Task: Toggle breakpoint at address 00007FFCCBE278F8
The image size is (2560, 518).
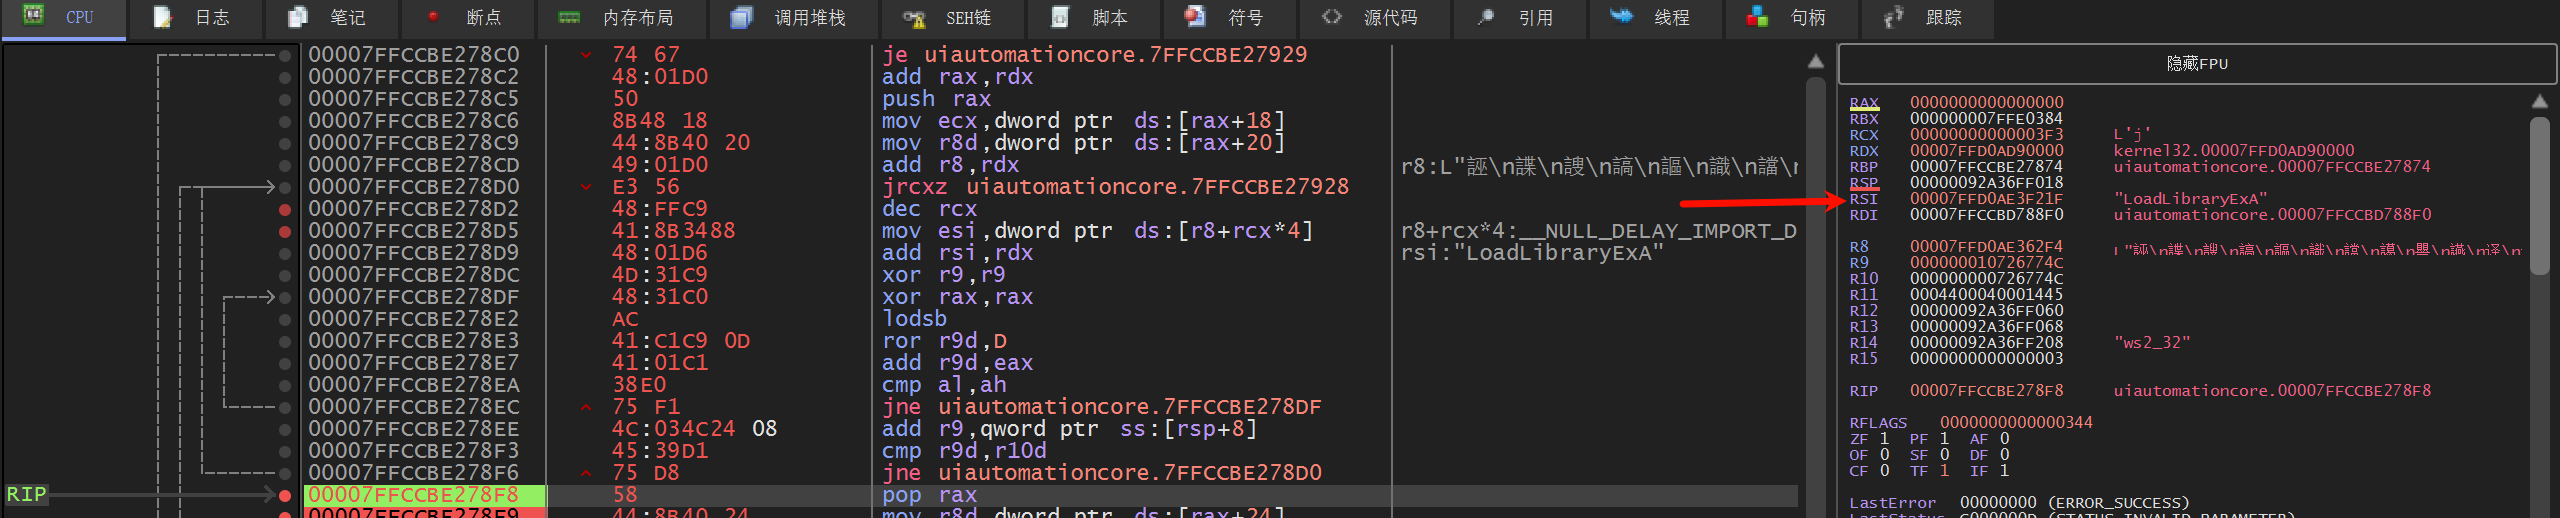Action: 285,495
